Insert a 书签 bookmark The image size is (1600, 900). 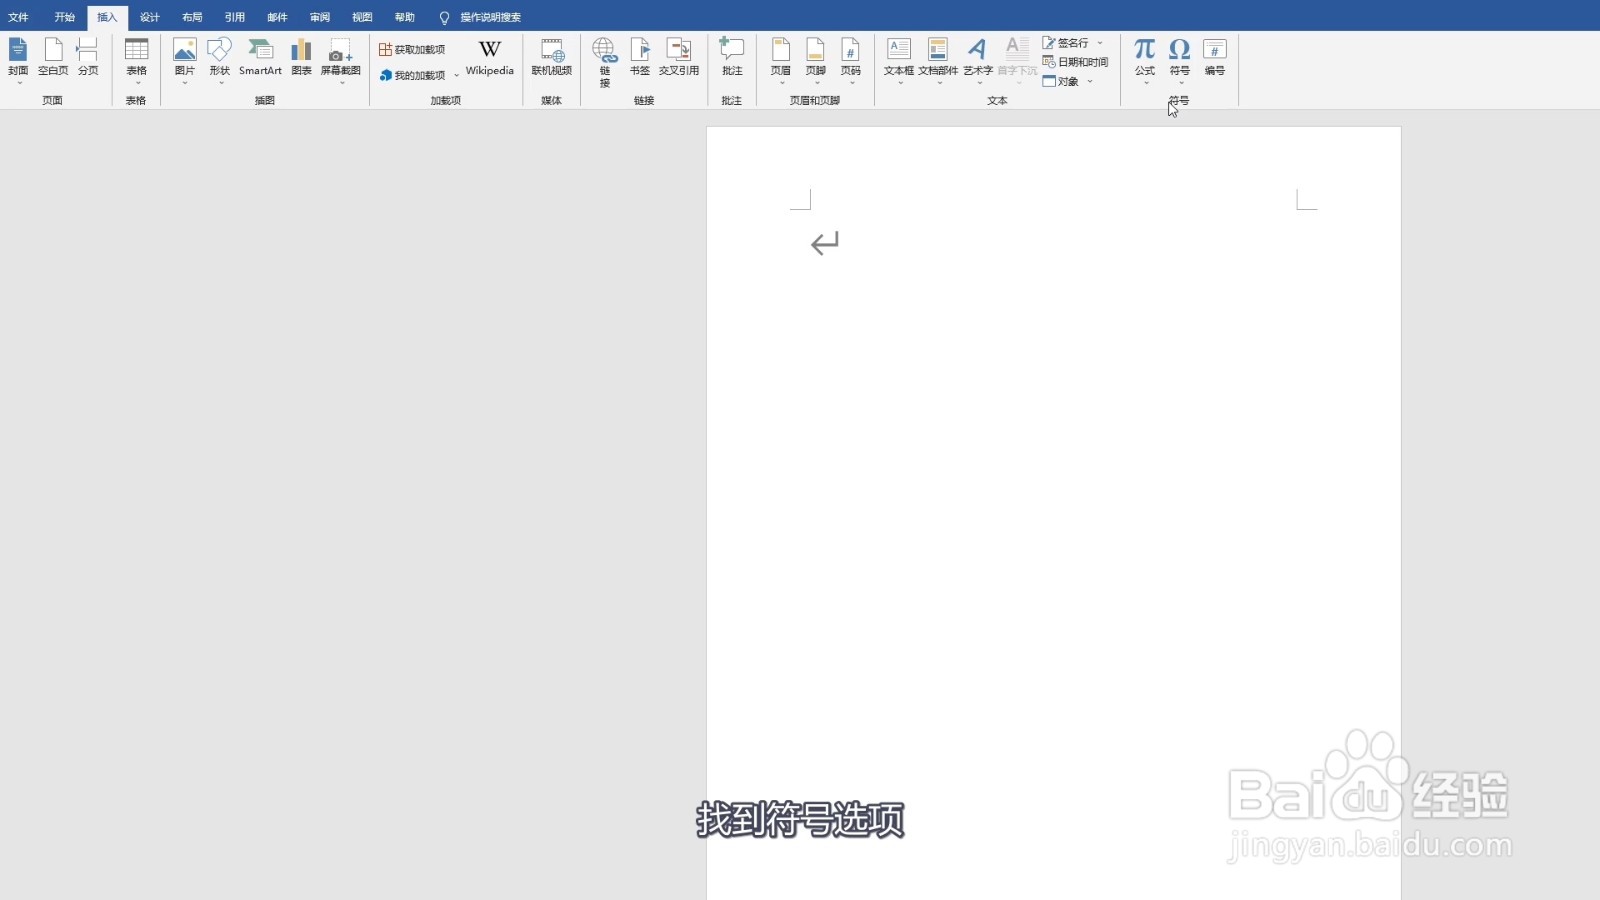(x=640, y=58)
